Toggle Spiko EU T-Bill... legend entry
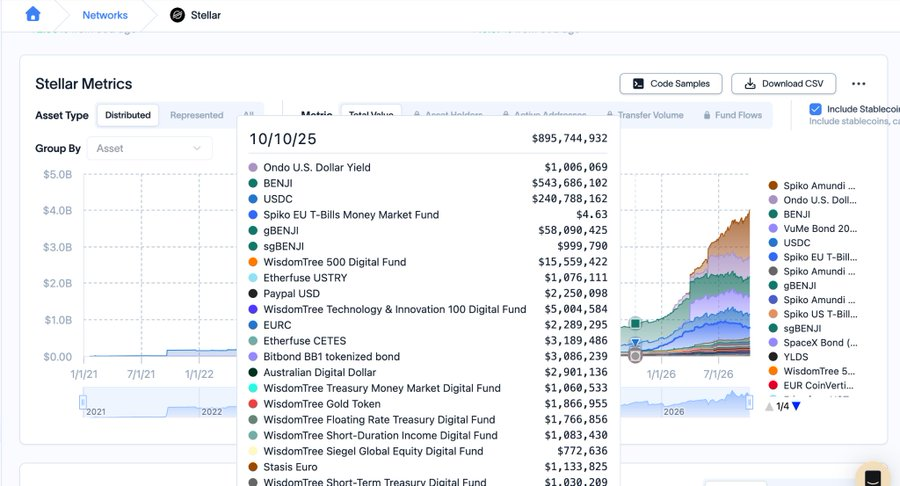Image resolution: width=900 pixels, height=486 pixels. tap(812, 257)
